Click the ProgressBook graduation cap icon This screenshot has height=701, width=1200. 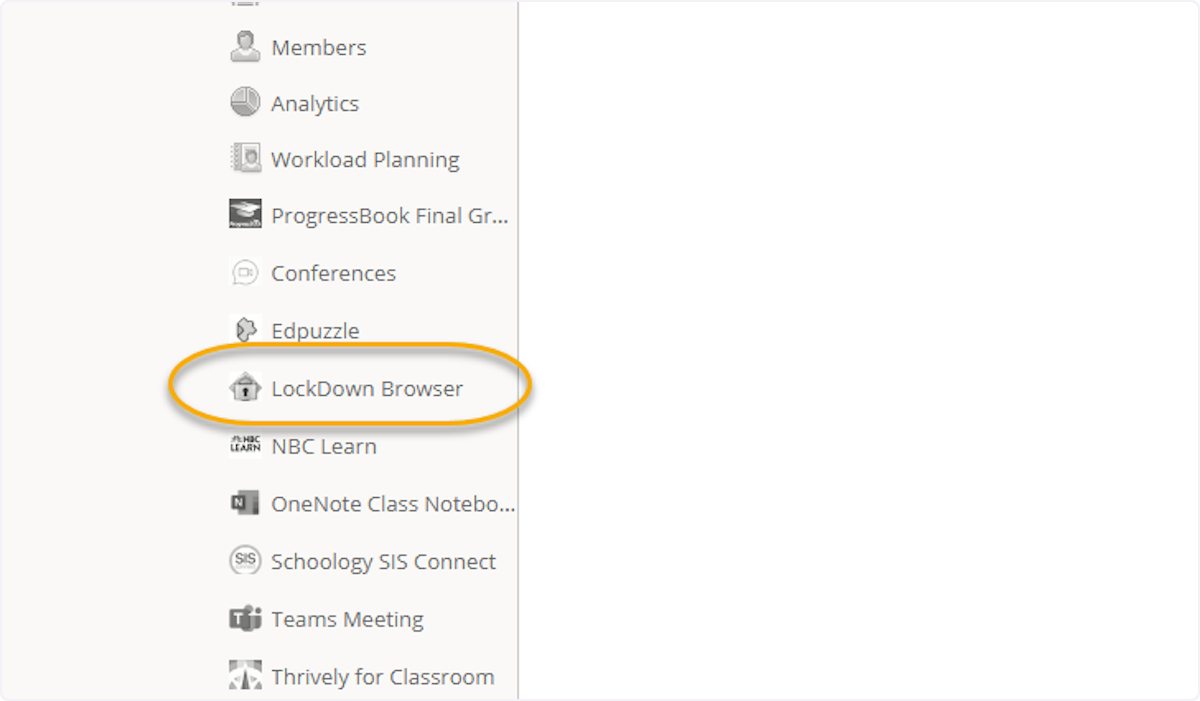tap(245, 214)
